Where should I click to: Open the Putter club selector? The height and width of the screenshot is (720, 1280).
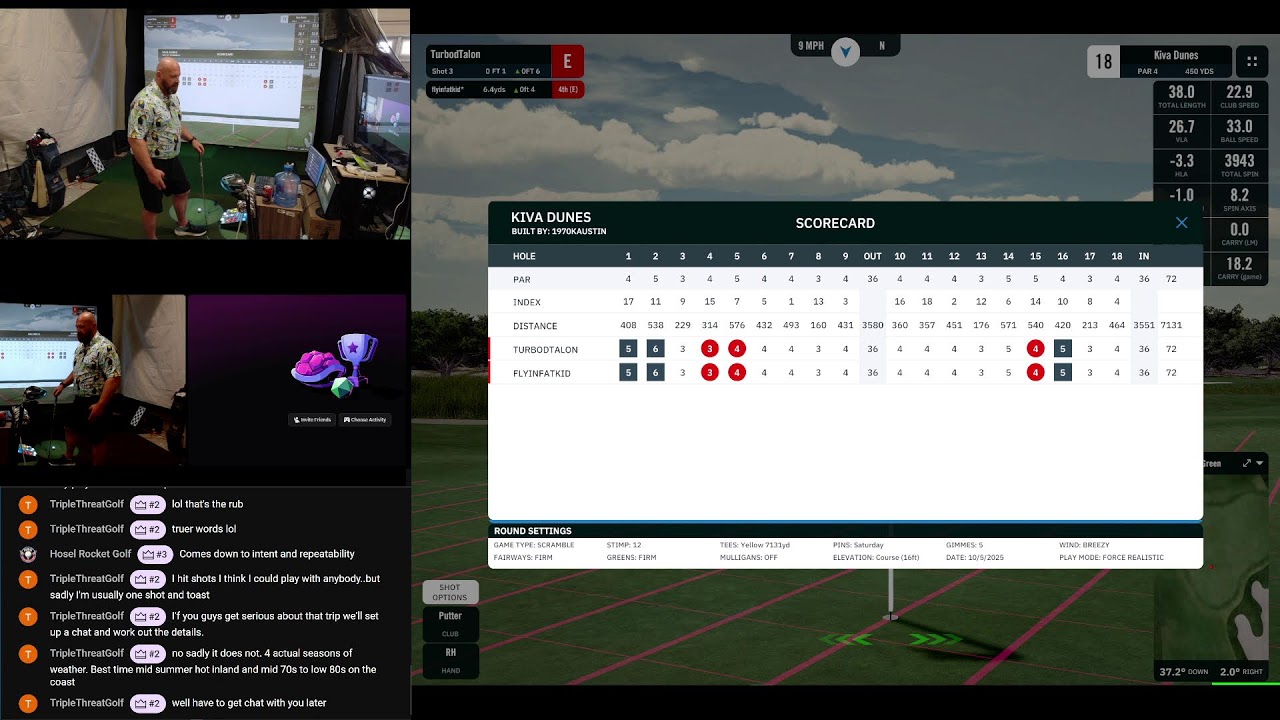click(450, 622)
